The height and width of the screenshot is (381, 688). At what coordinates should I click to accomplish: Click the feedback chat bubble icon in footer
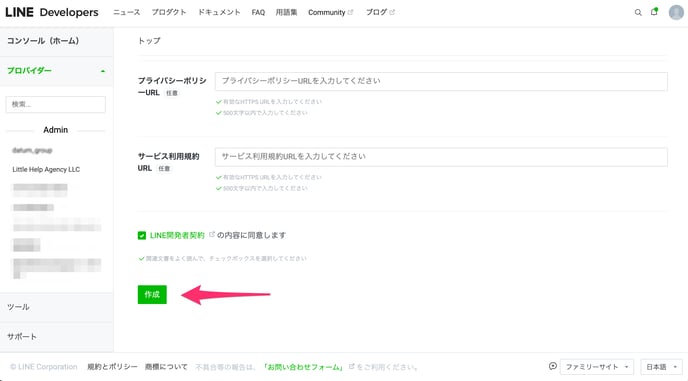coord(553,366)
